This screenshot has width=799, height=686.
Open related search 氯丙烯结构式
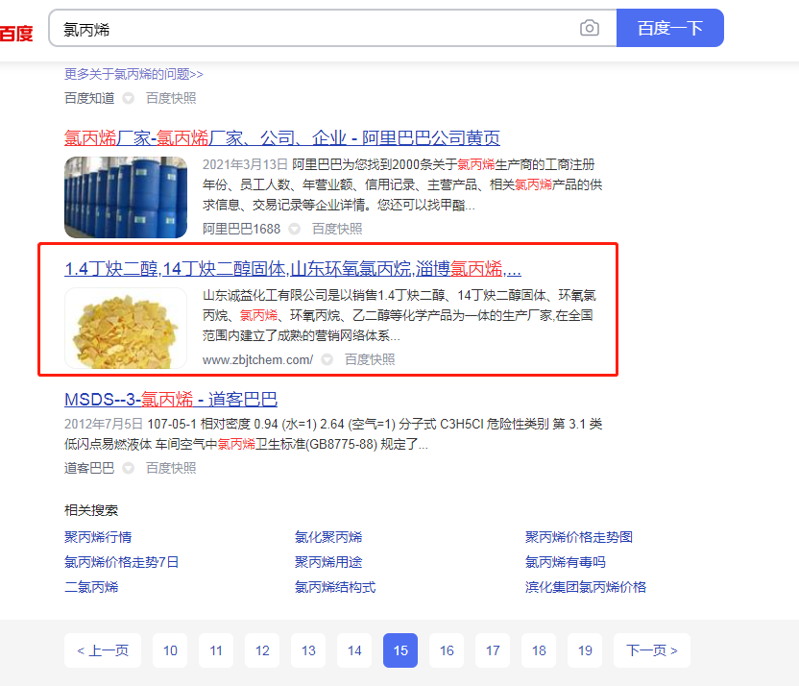[335, 587]
